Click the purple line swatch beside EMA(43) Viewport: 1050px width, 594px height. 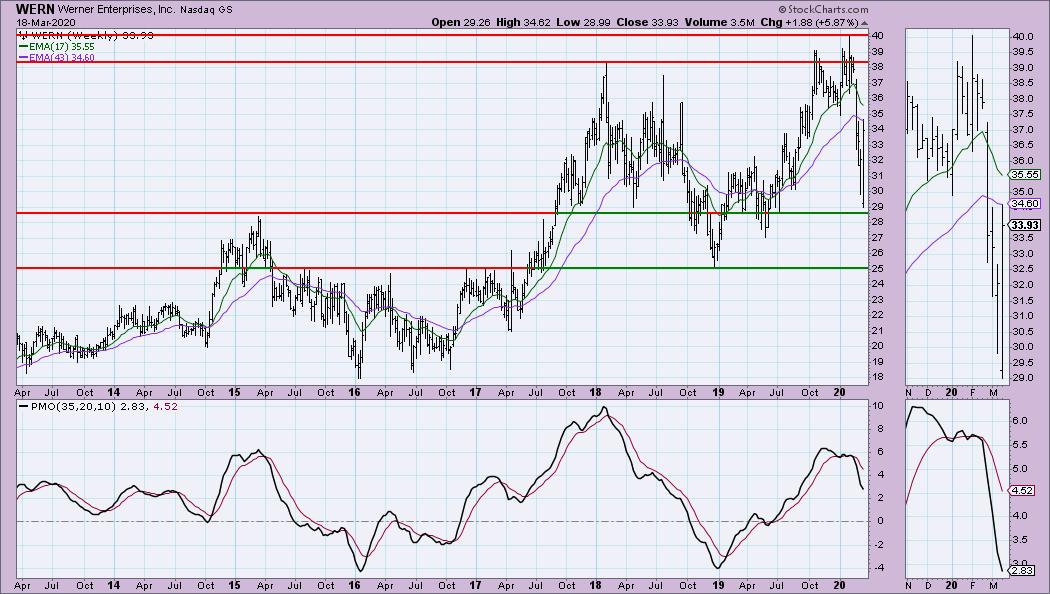tap(23, 58)
